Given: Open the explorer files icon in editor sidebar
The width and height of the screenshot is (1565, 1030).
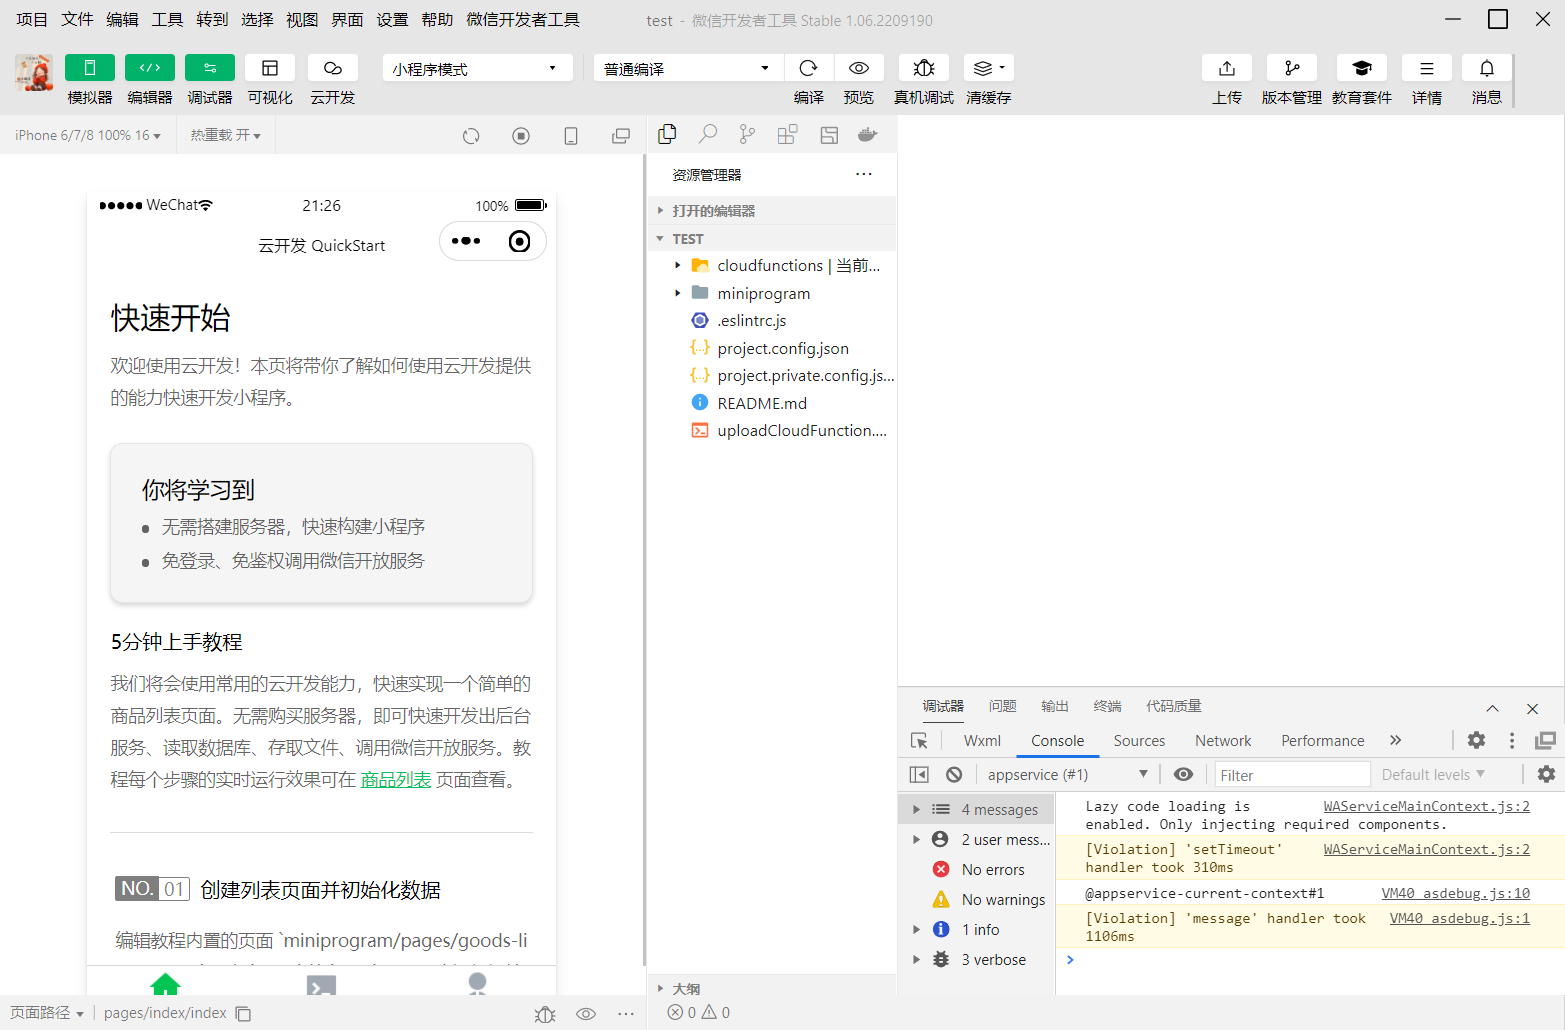Looking at the screenshot, I should point(667,134).
